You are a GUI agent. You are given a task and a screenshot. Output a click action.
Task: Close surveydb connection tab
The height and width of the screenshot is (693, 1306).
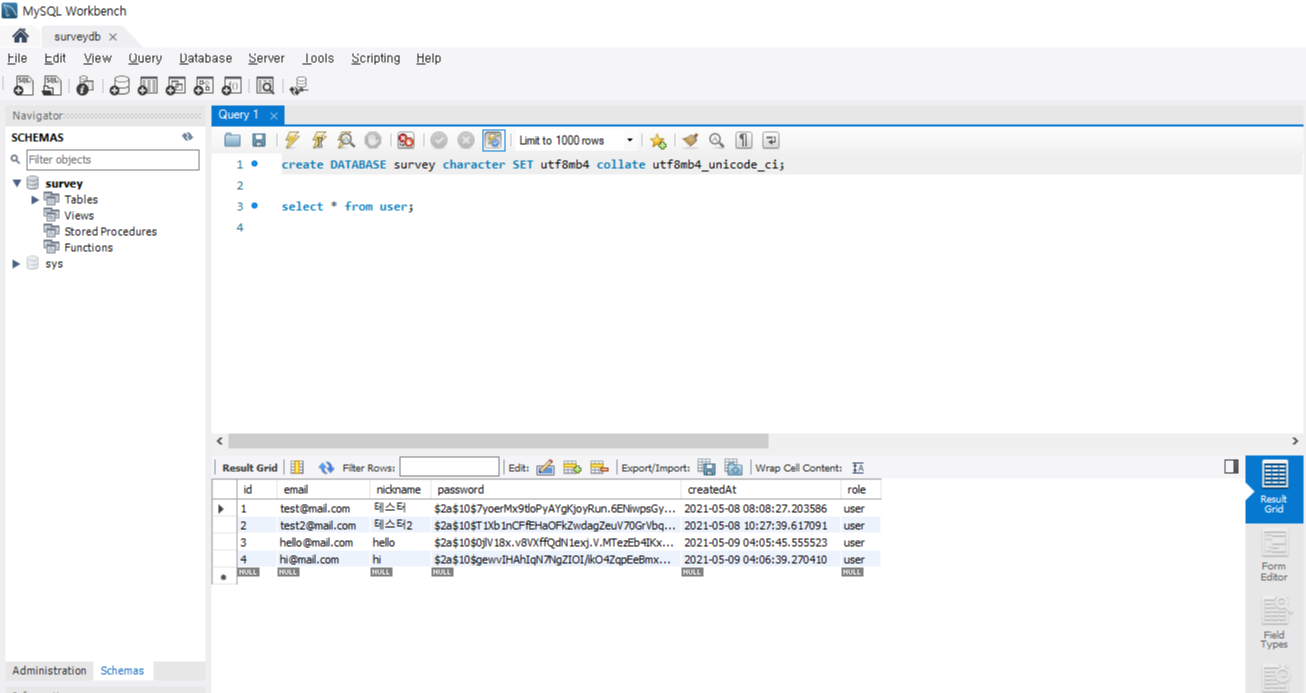112,37
